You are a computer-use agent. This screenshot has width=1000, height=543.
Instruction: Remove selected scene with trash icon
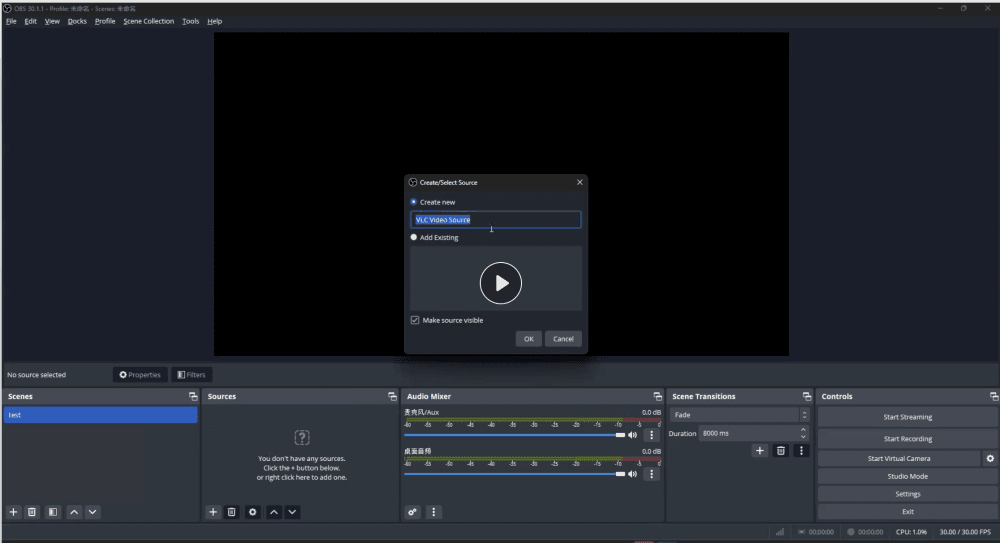pos(32,512)
